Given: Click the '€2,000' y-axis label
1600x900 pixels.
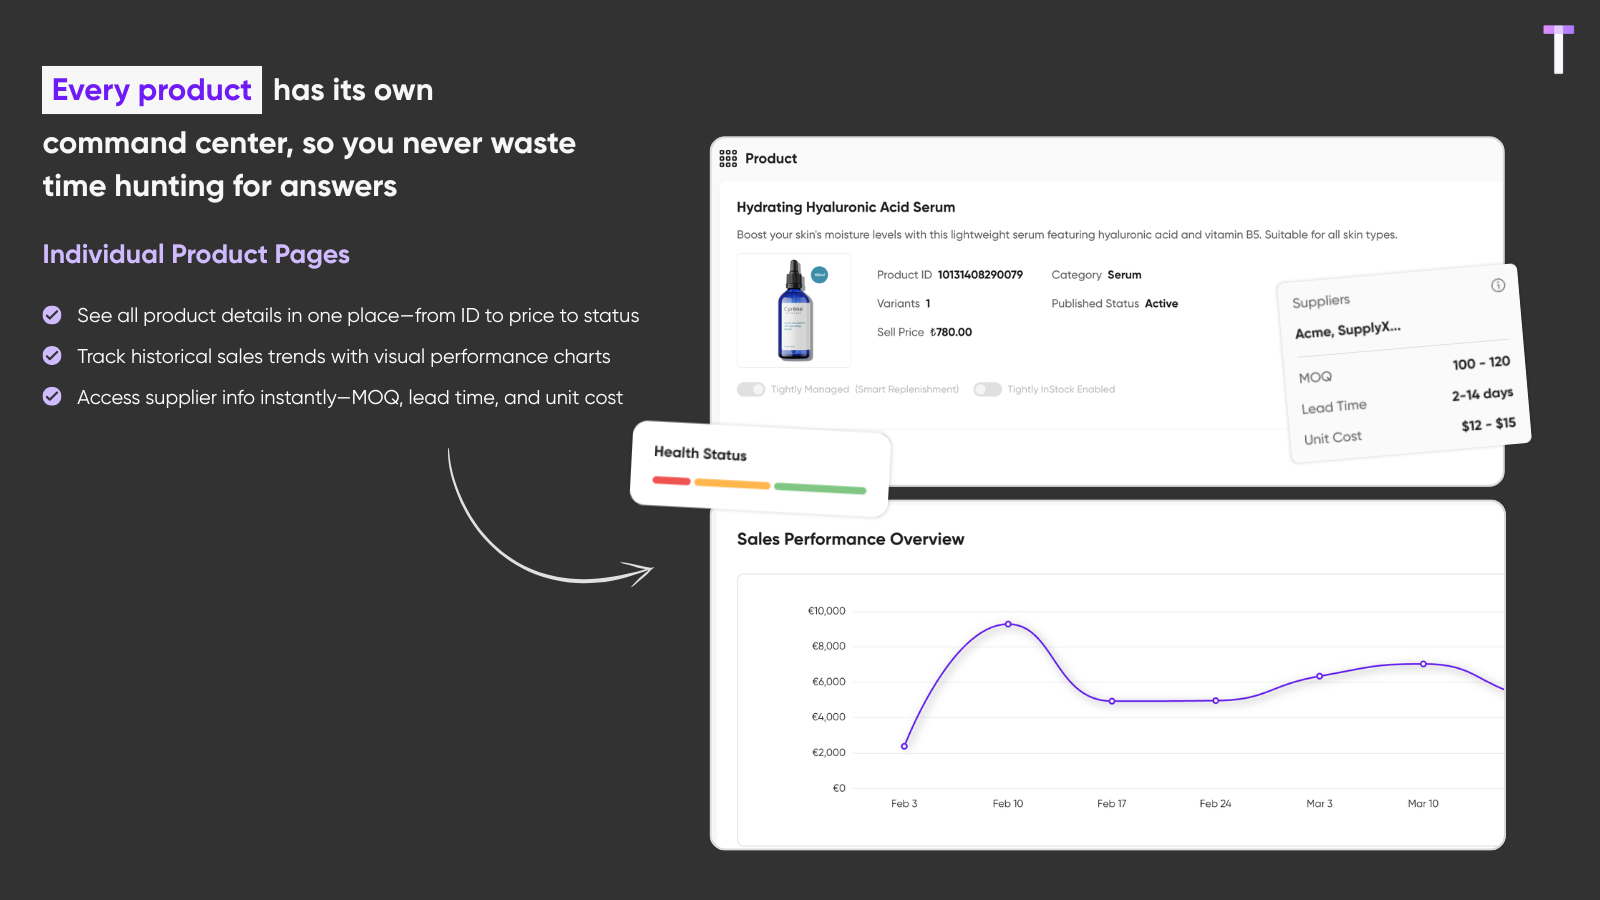Looking at the screenshot, I should coord(829,752).
